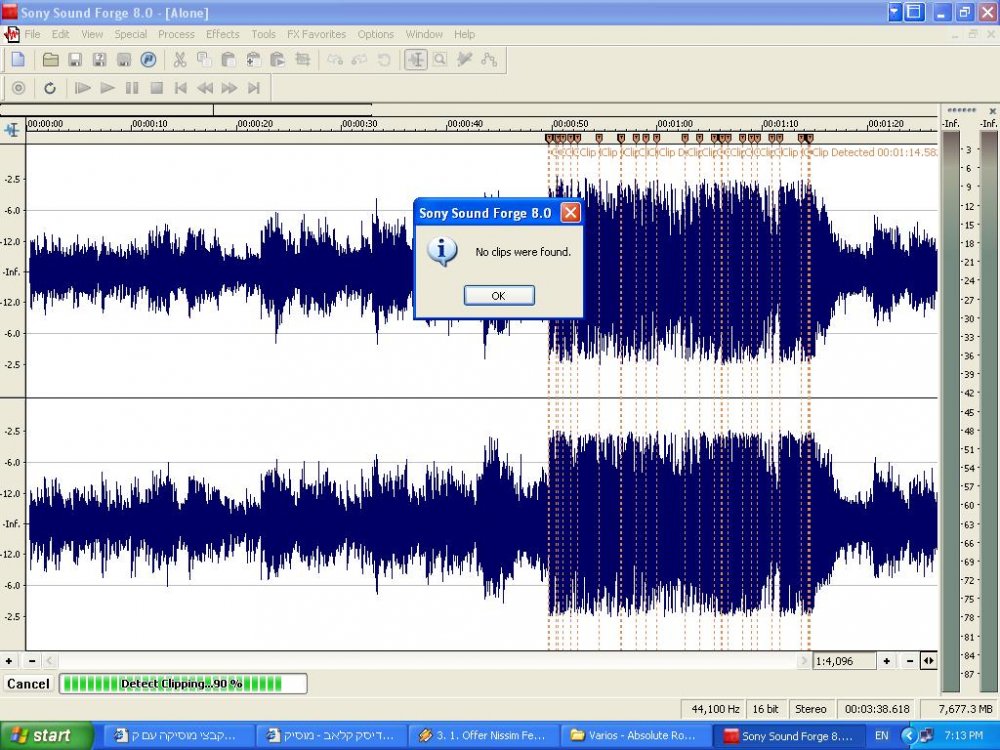Click the Pause transport button

[132, 88]
